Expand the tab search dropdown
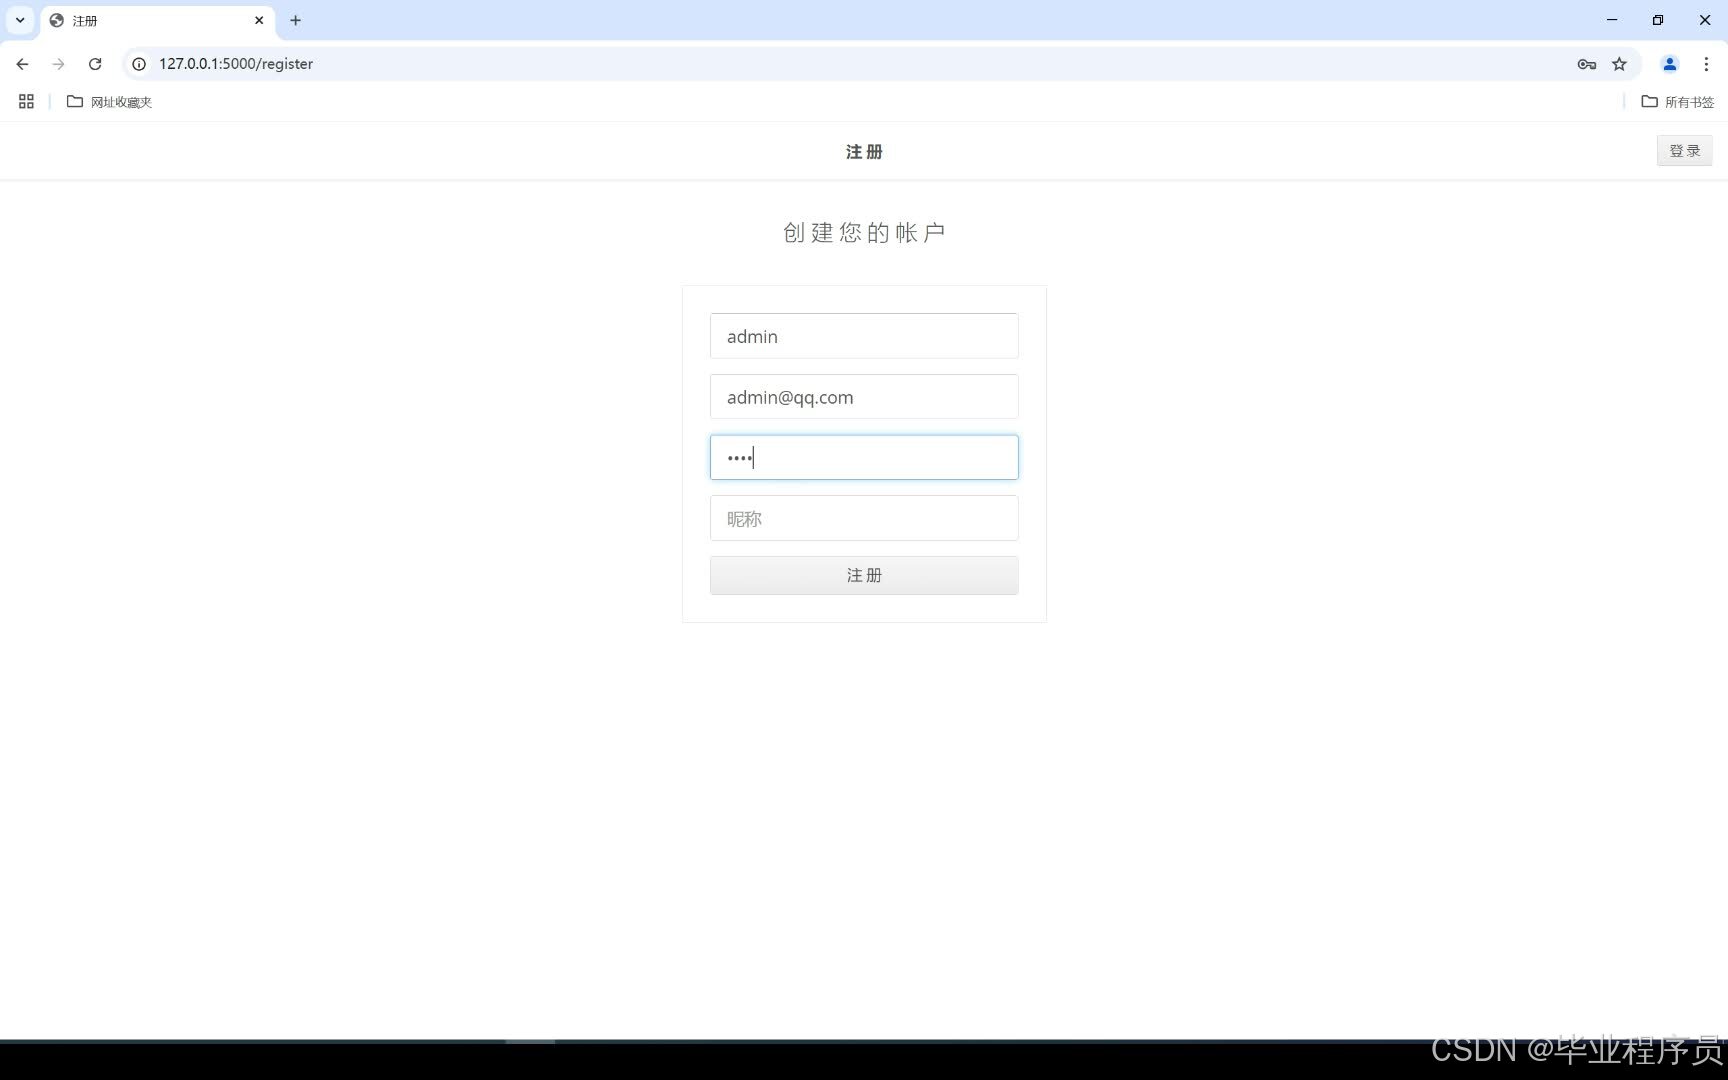The image size is (1728, 1080). point(20,20)
